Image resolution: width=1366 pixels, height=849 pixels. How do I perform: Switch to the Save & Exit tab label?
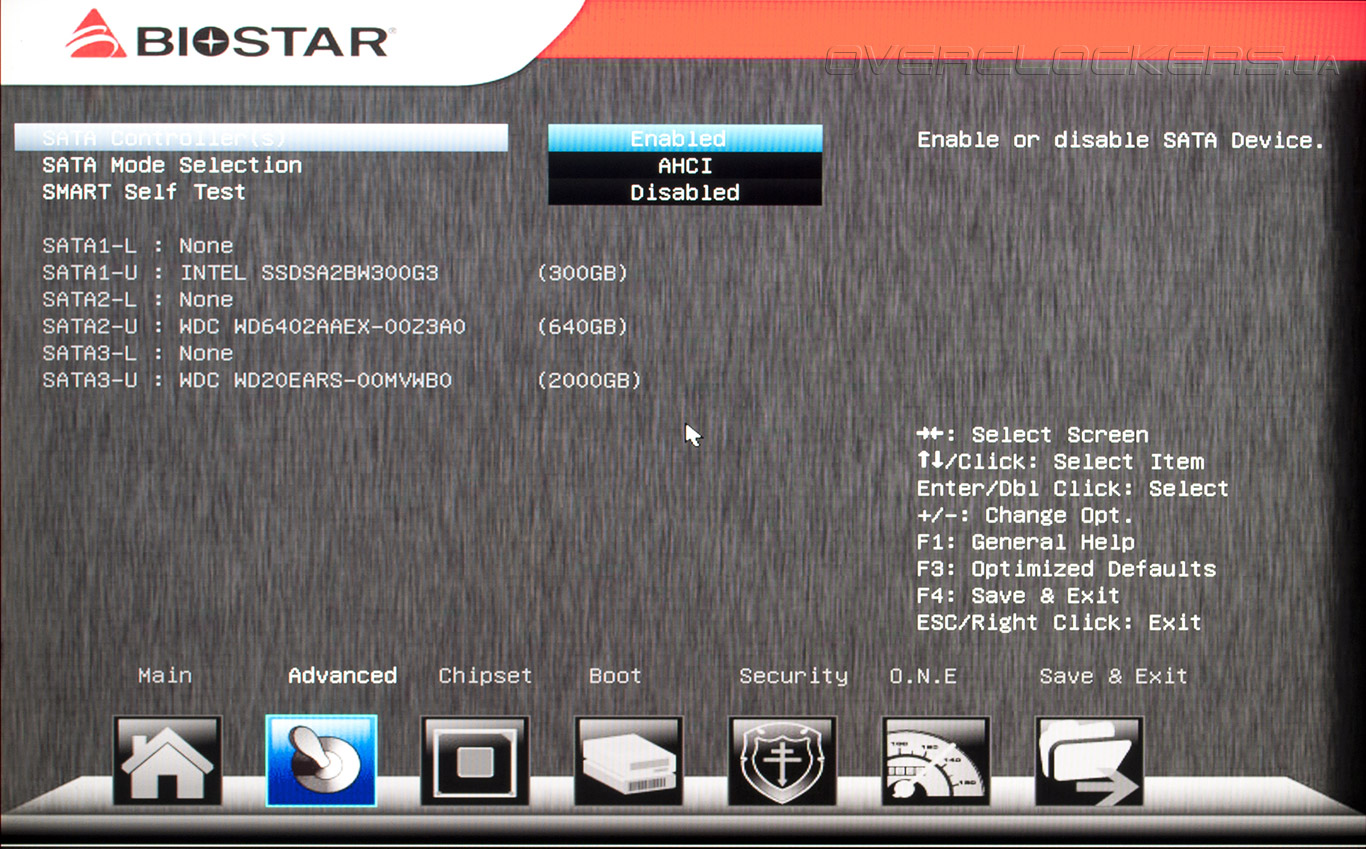click(x=1113, y=676)
